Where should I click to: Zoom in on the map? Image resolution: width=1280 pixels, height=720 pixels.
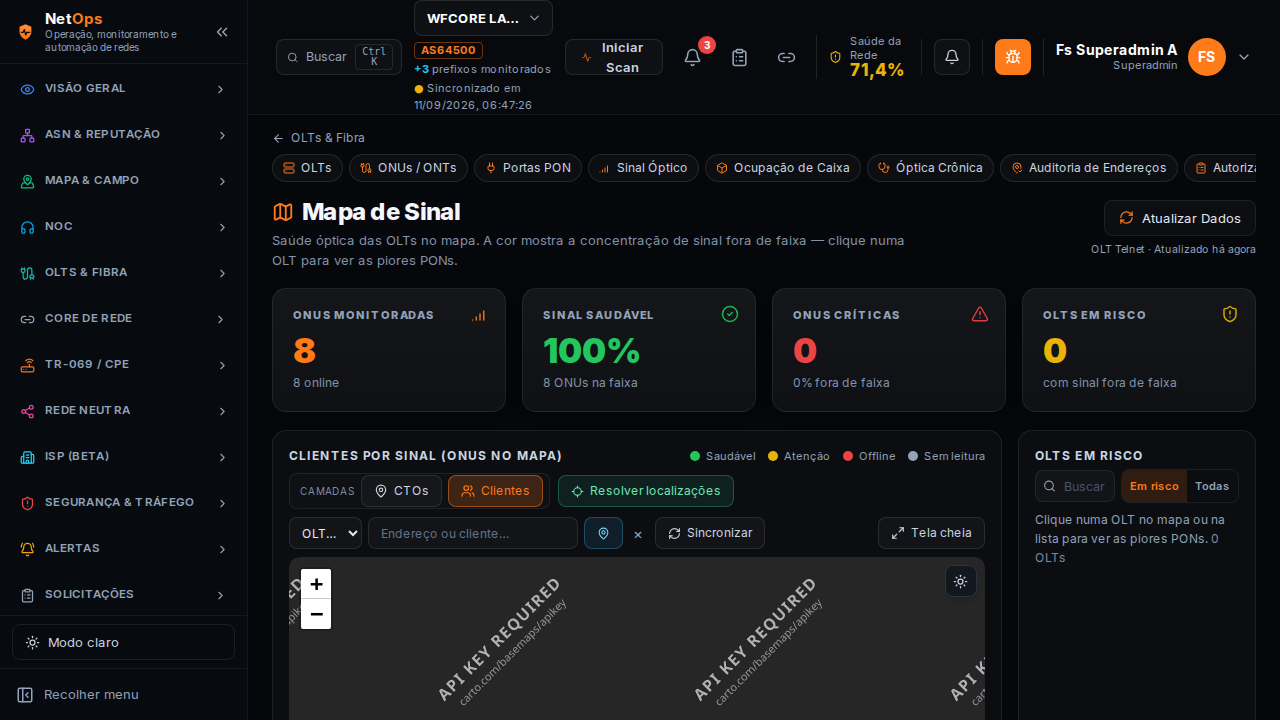(316, 584)
